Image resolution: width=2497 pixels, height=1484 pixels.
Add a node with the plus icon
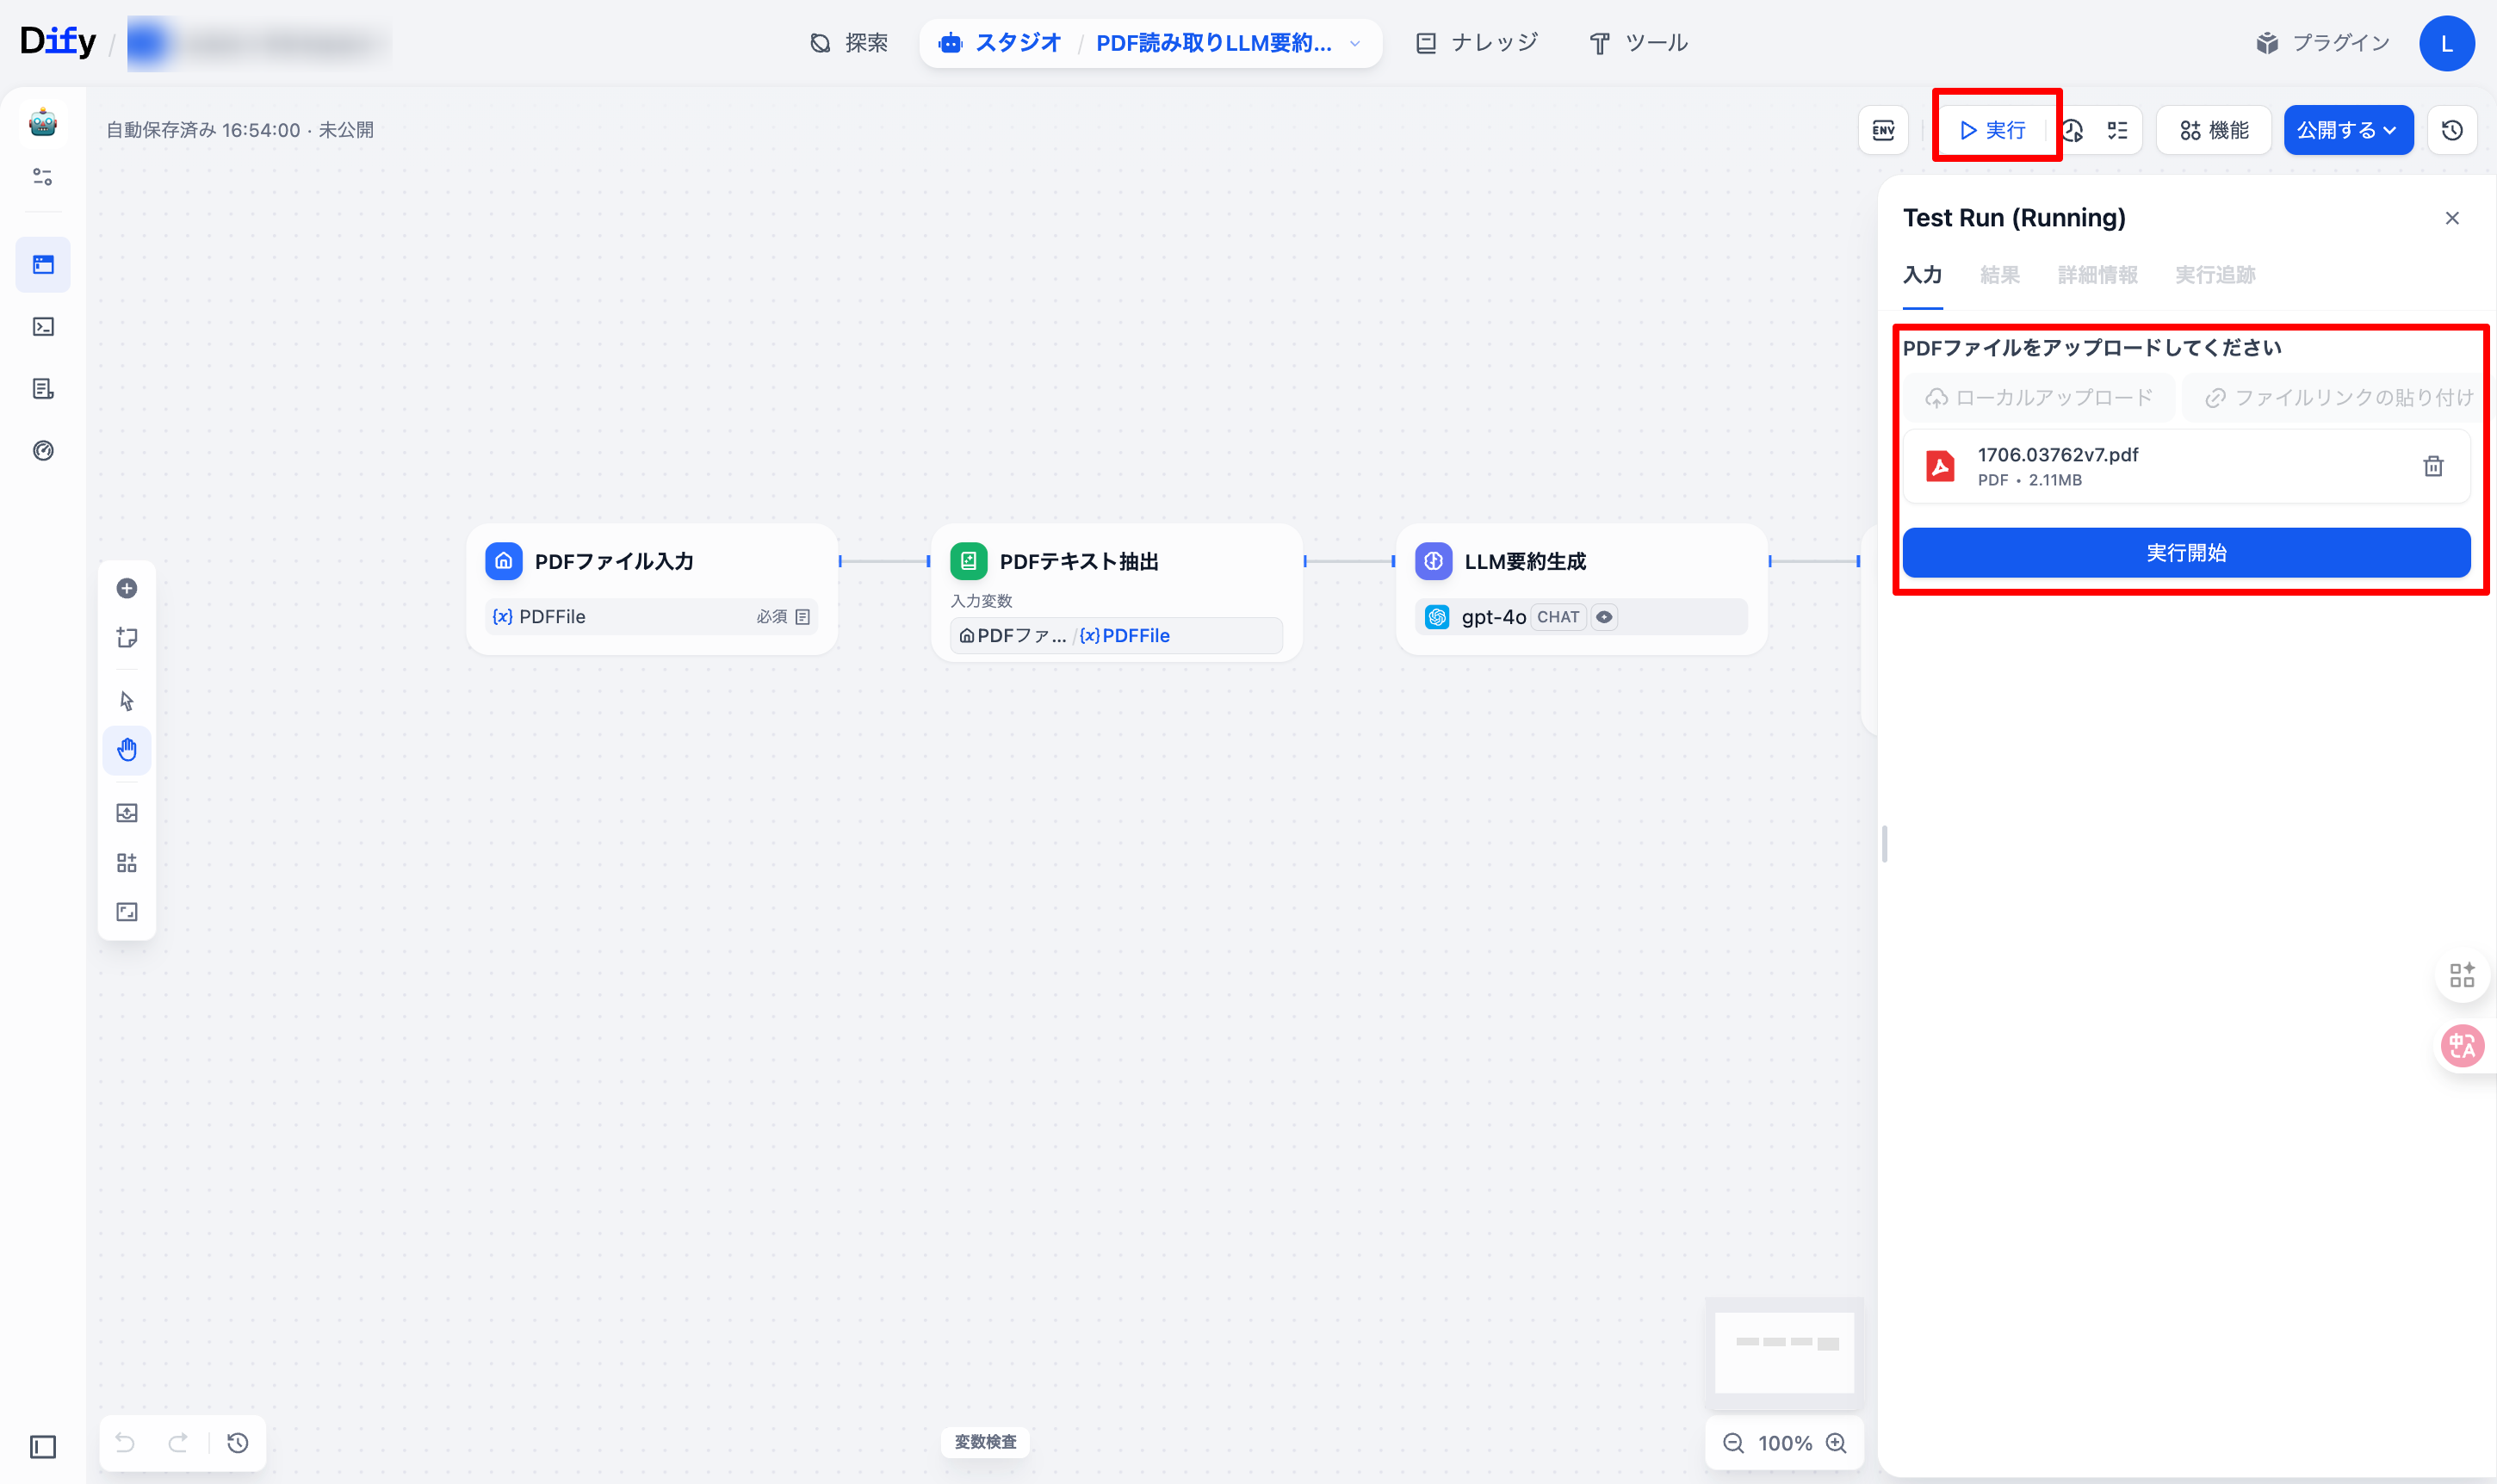(x=127, y=588)
